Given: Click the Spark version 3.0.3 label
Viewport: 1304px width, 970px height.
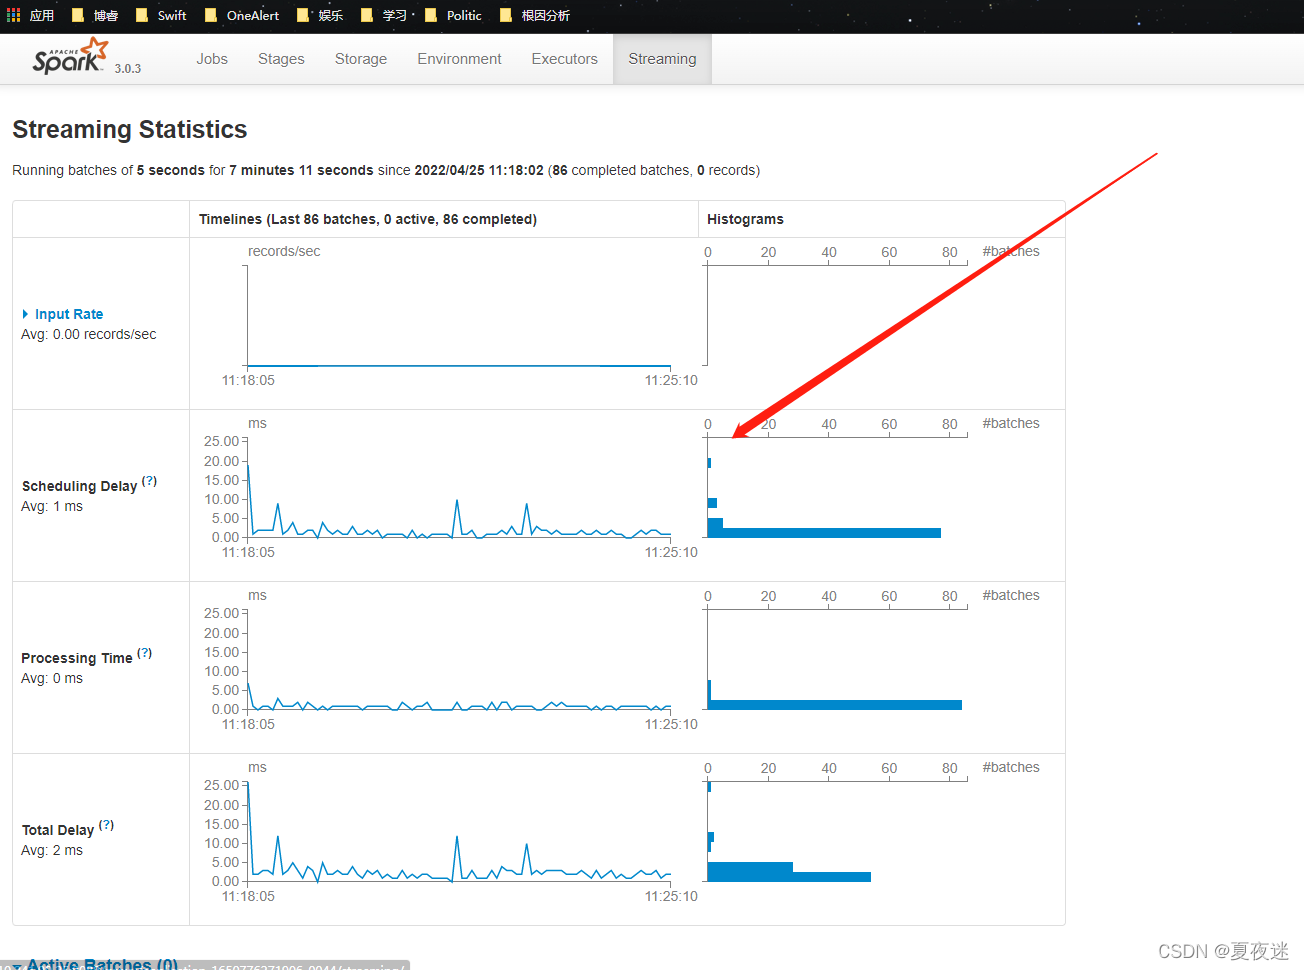Looking at the screenshot, I should 128,69.
